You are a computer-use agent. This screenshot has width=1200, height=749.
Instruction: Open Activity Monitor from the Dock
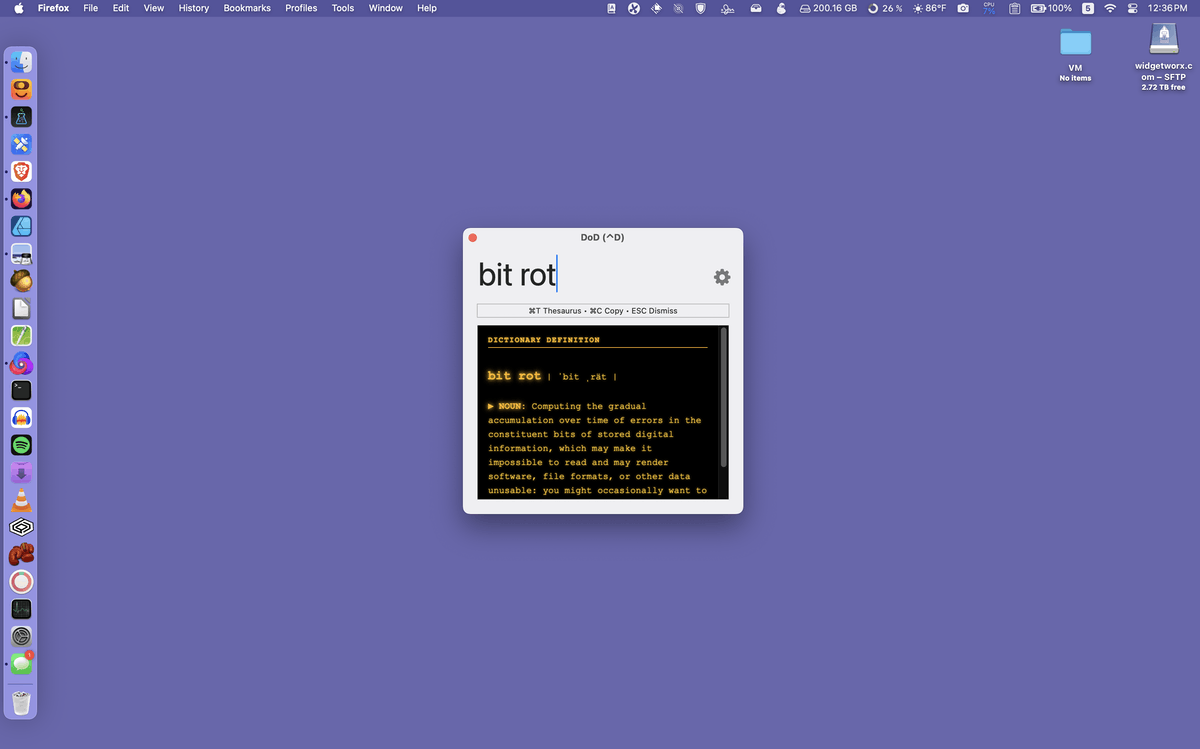[x=21, y=609]
